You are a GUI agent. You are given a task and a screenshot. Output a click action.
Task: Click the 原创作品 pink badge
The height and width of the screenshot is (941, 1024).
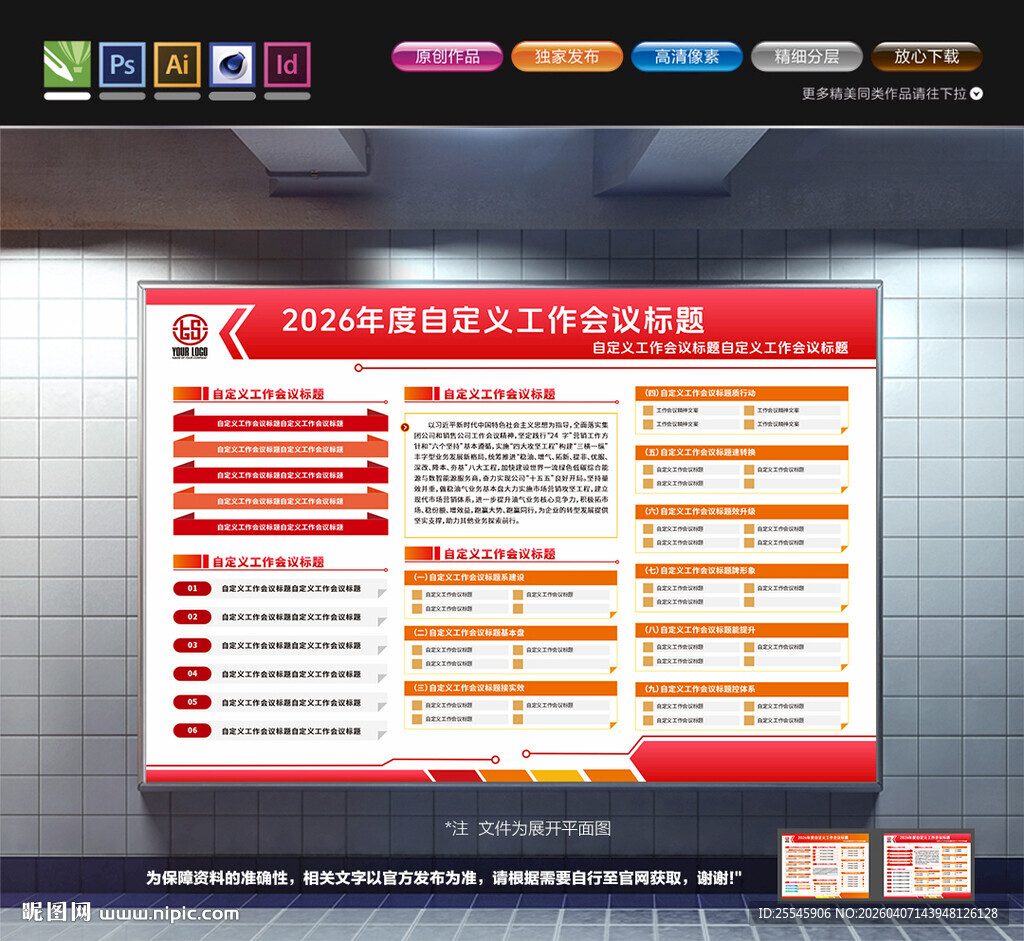(x=447, y=56)
